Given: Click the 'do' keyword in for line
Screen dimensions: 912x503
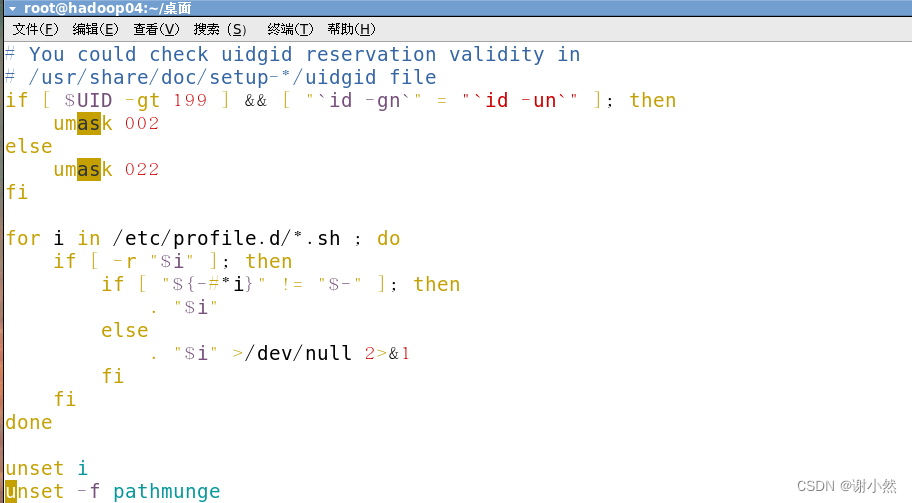Looking at the screenshot, I should click(x=389, y=238).
